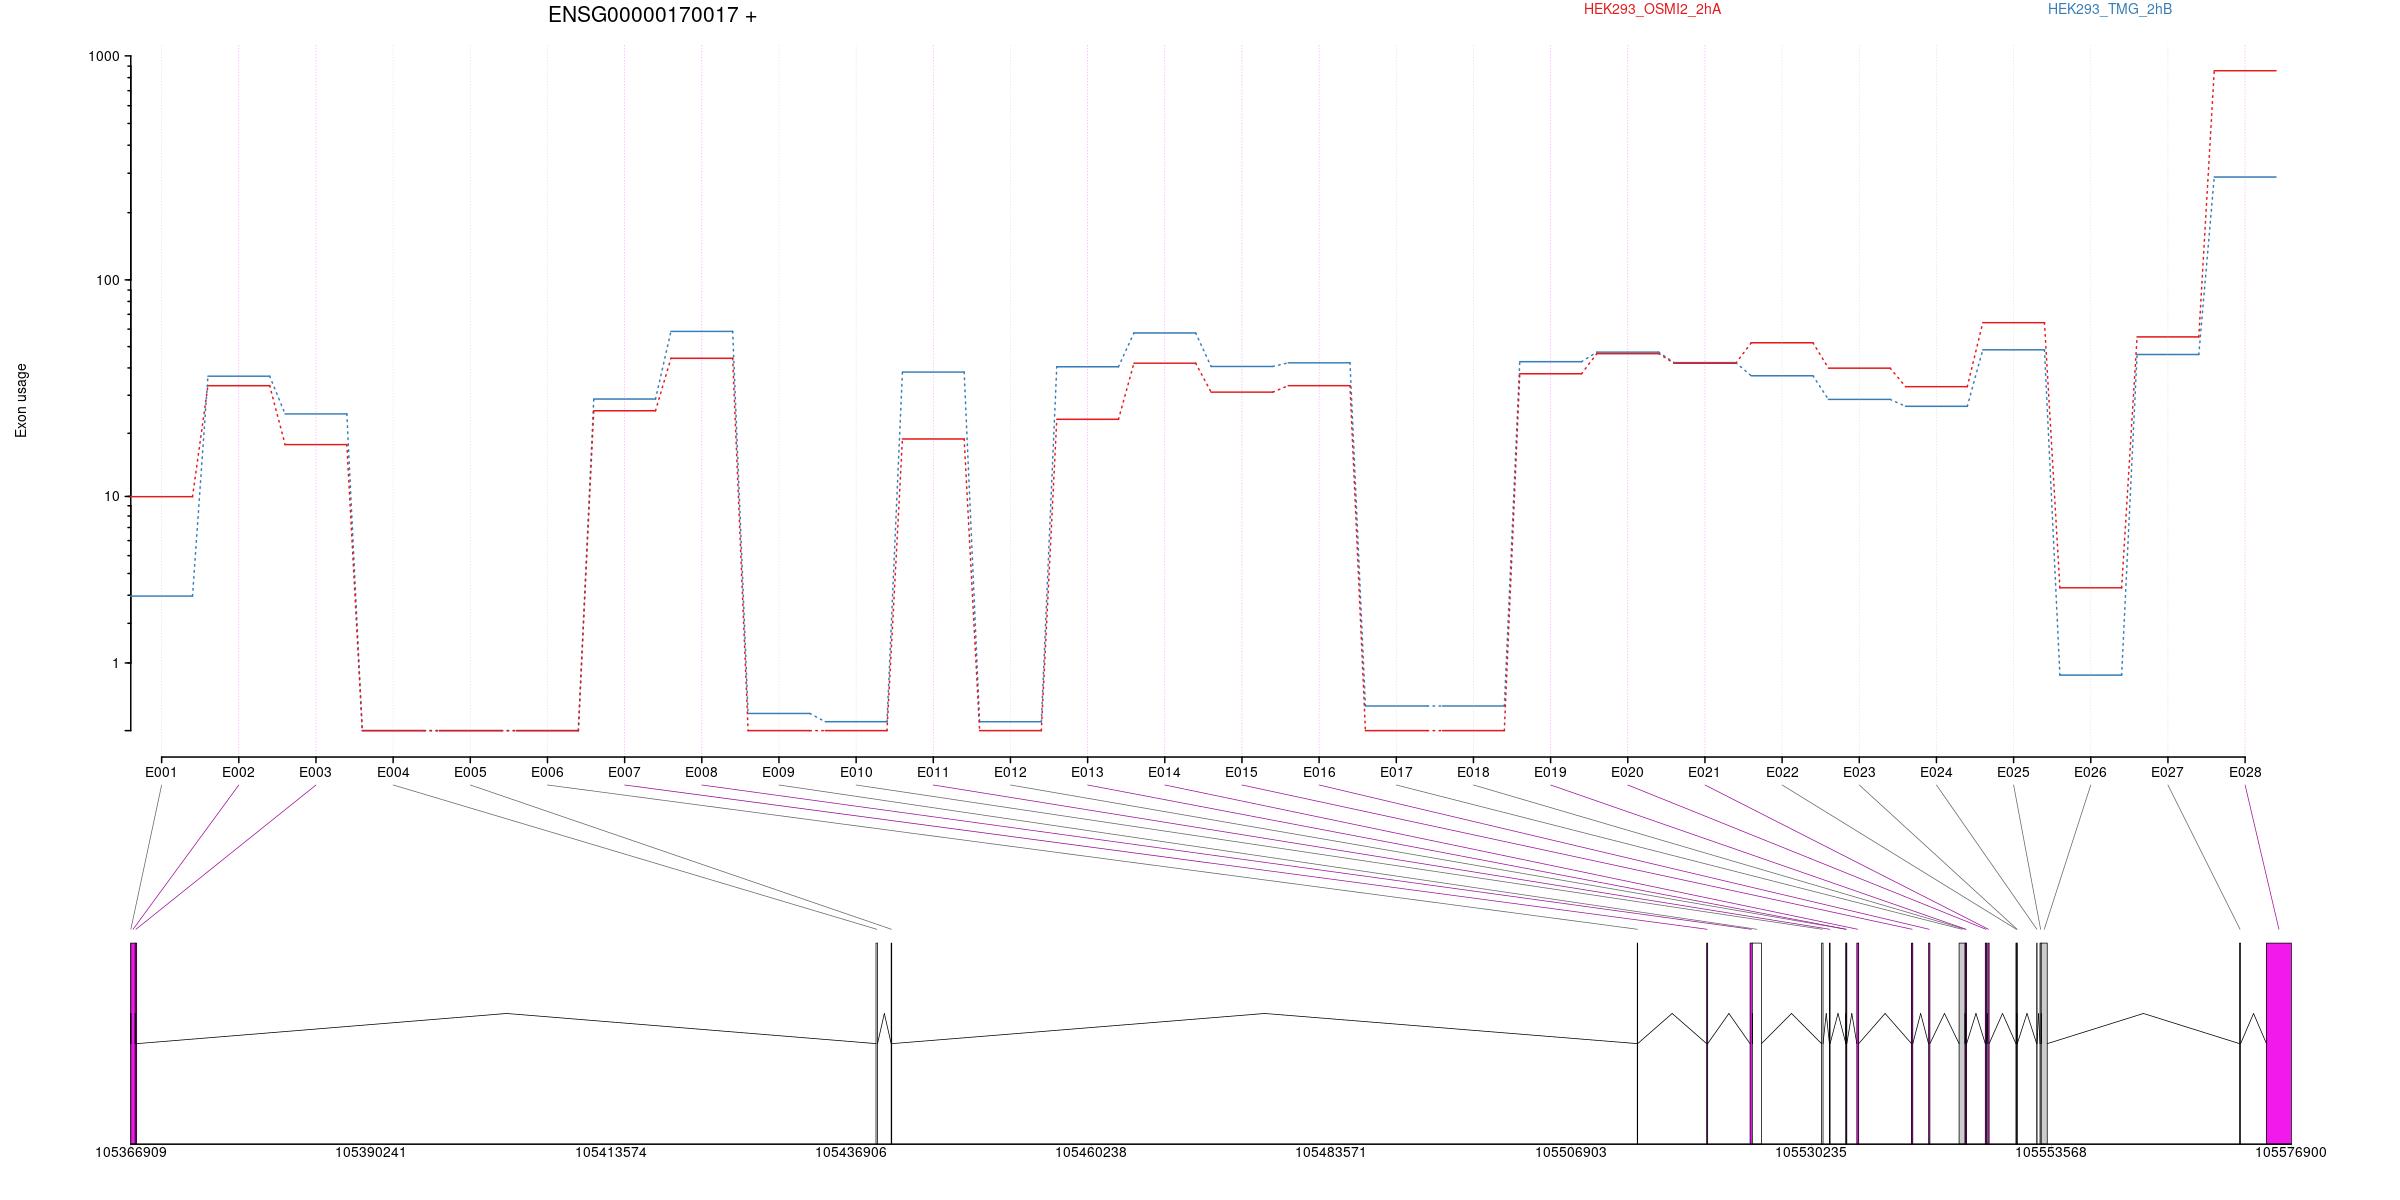The image size is (2400, 1200).
Task: Click the blue E028 usage segment
Action: (x=2245, y=177)
